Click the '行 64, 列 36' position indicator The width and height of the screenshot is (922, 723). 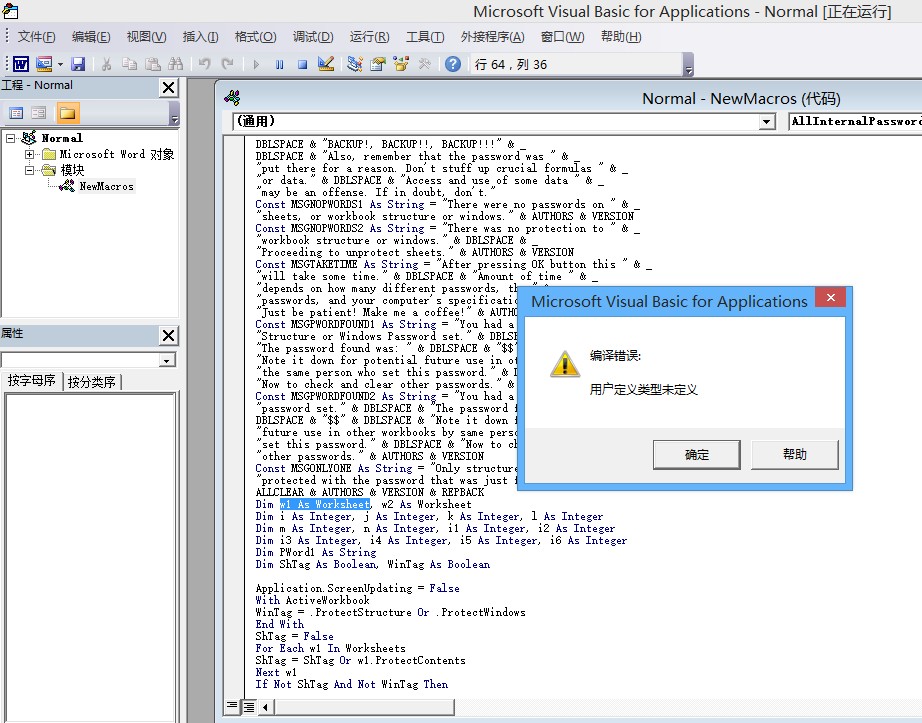point(511,65)
